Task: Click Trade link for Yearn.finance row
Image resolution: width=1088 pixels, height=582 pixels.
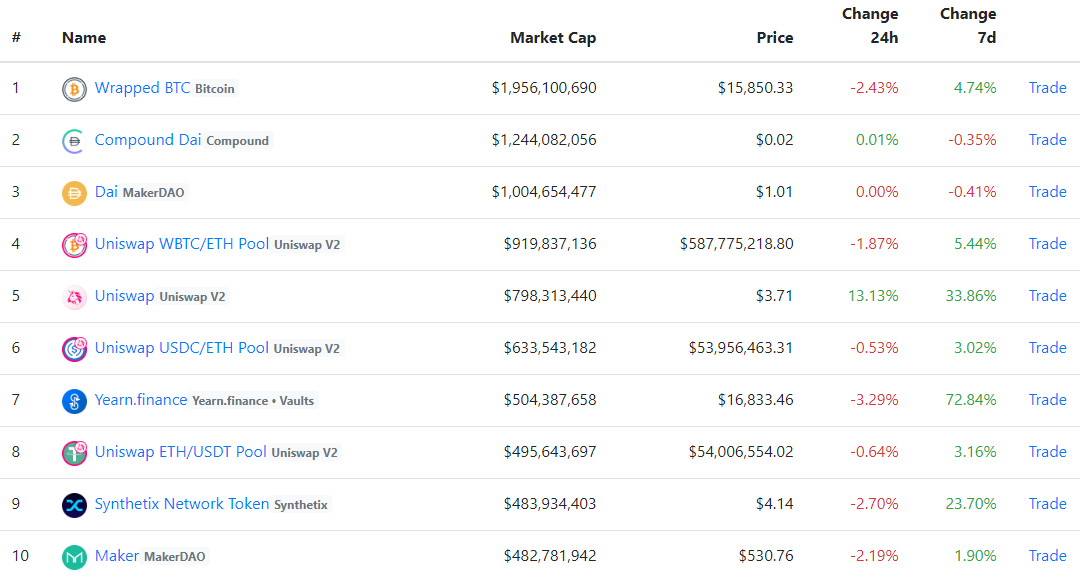Action: [1047, 400]
